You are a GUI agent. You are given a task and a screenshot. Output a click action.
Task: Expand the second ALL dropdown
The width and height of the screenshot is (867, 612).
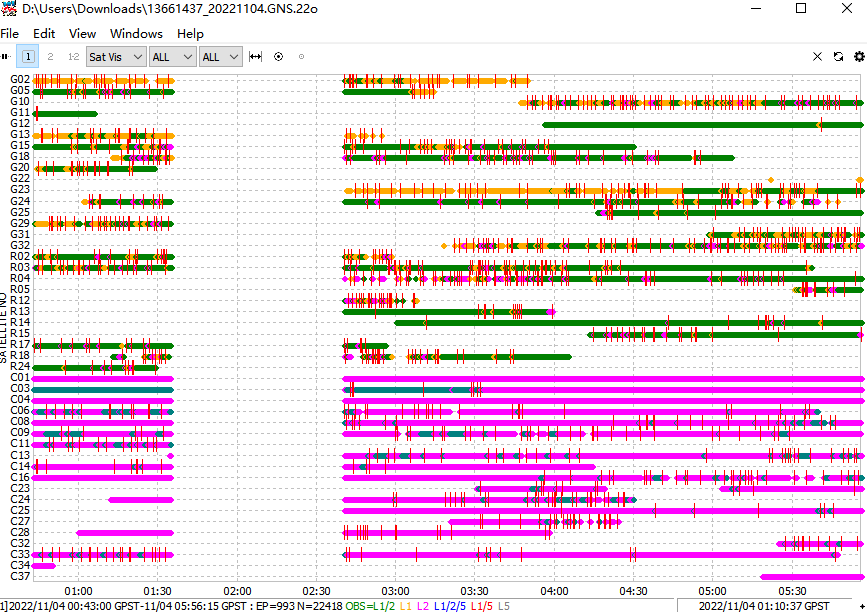[220, 57]
